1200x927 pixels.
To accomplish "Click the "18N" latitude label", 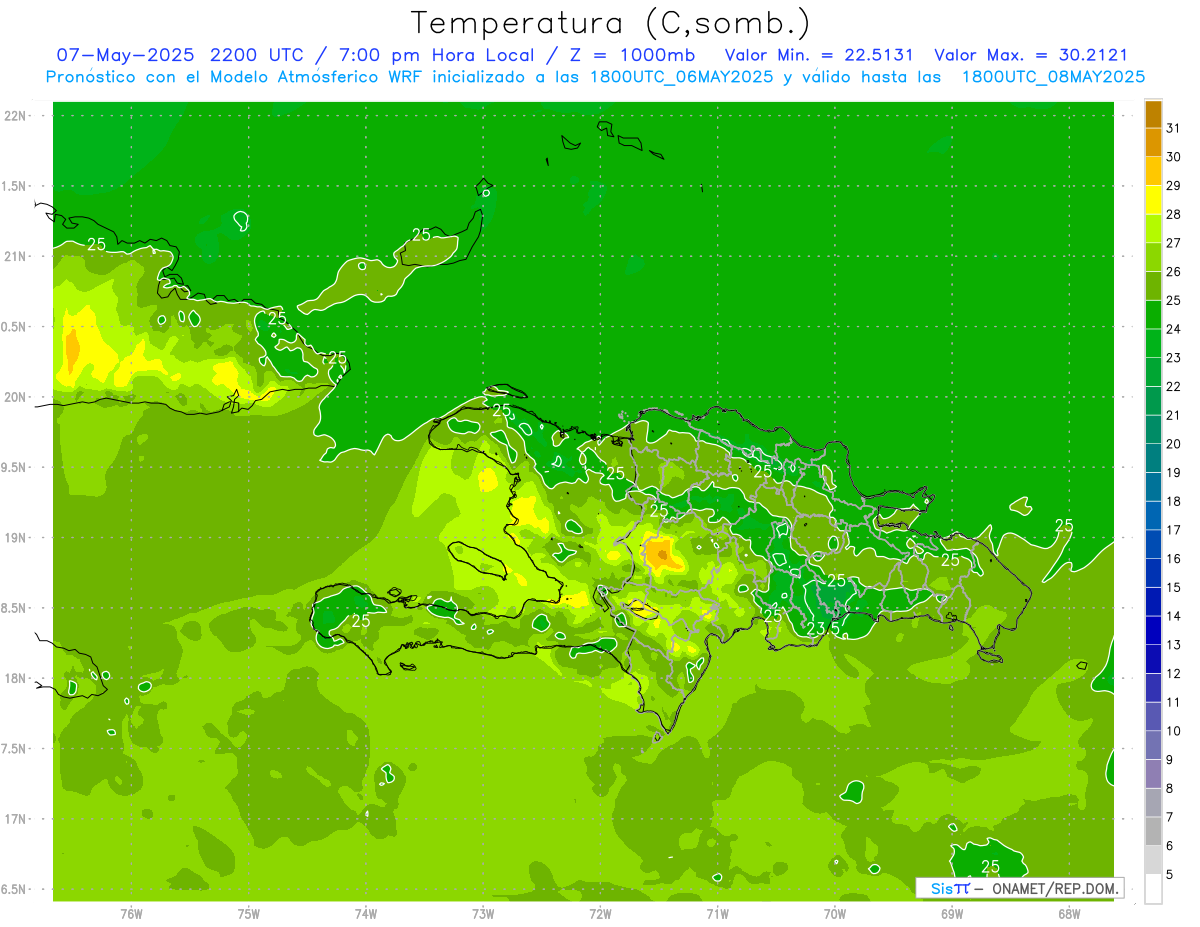I will point(15,679).
